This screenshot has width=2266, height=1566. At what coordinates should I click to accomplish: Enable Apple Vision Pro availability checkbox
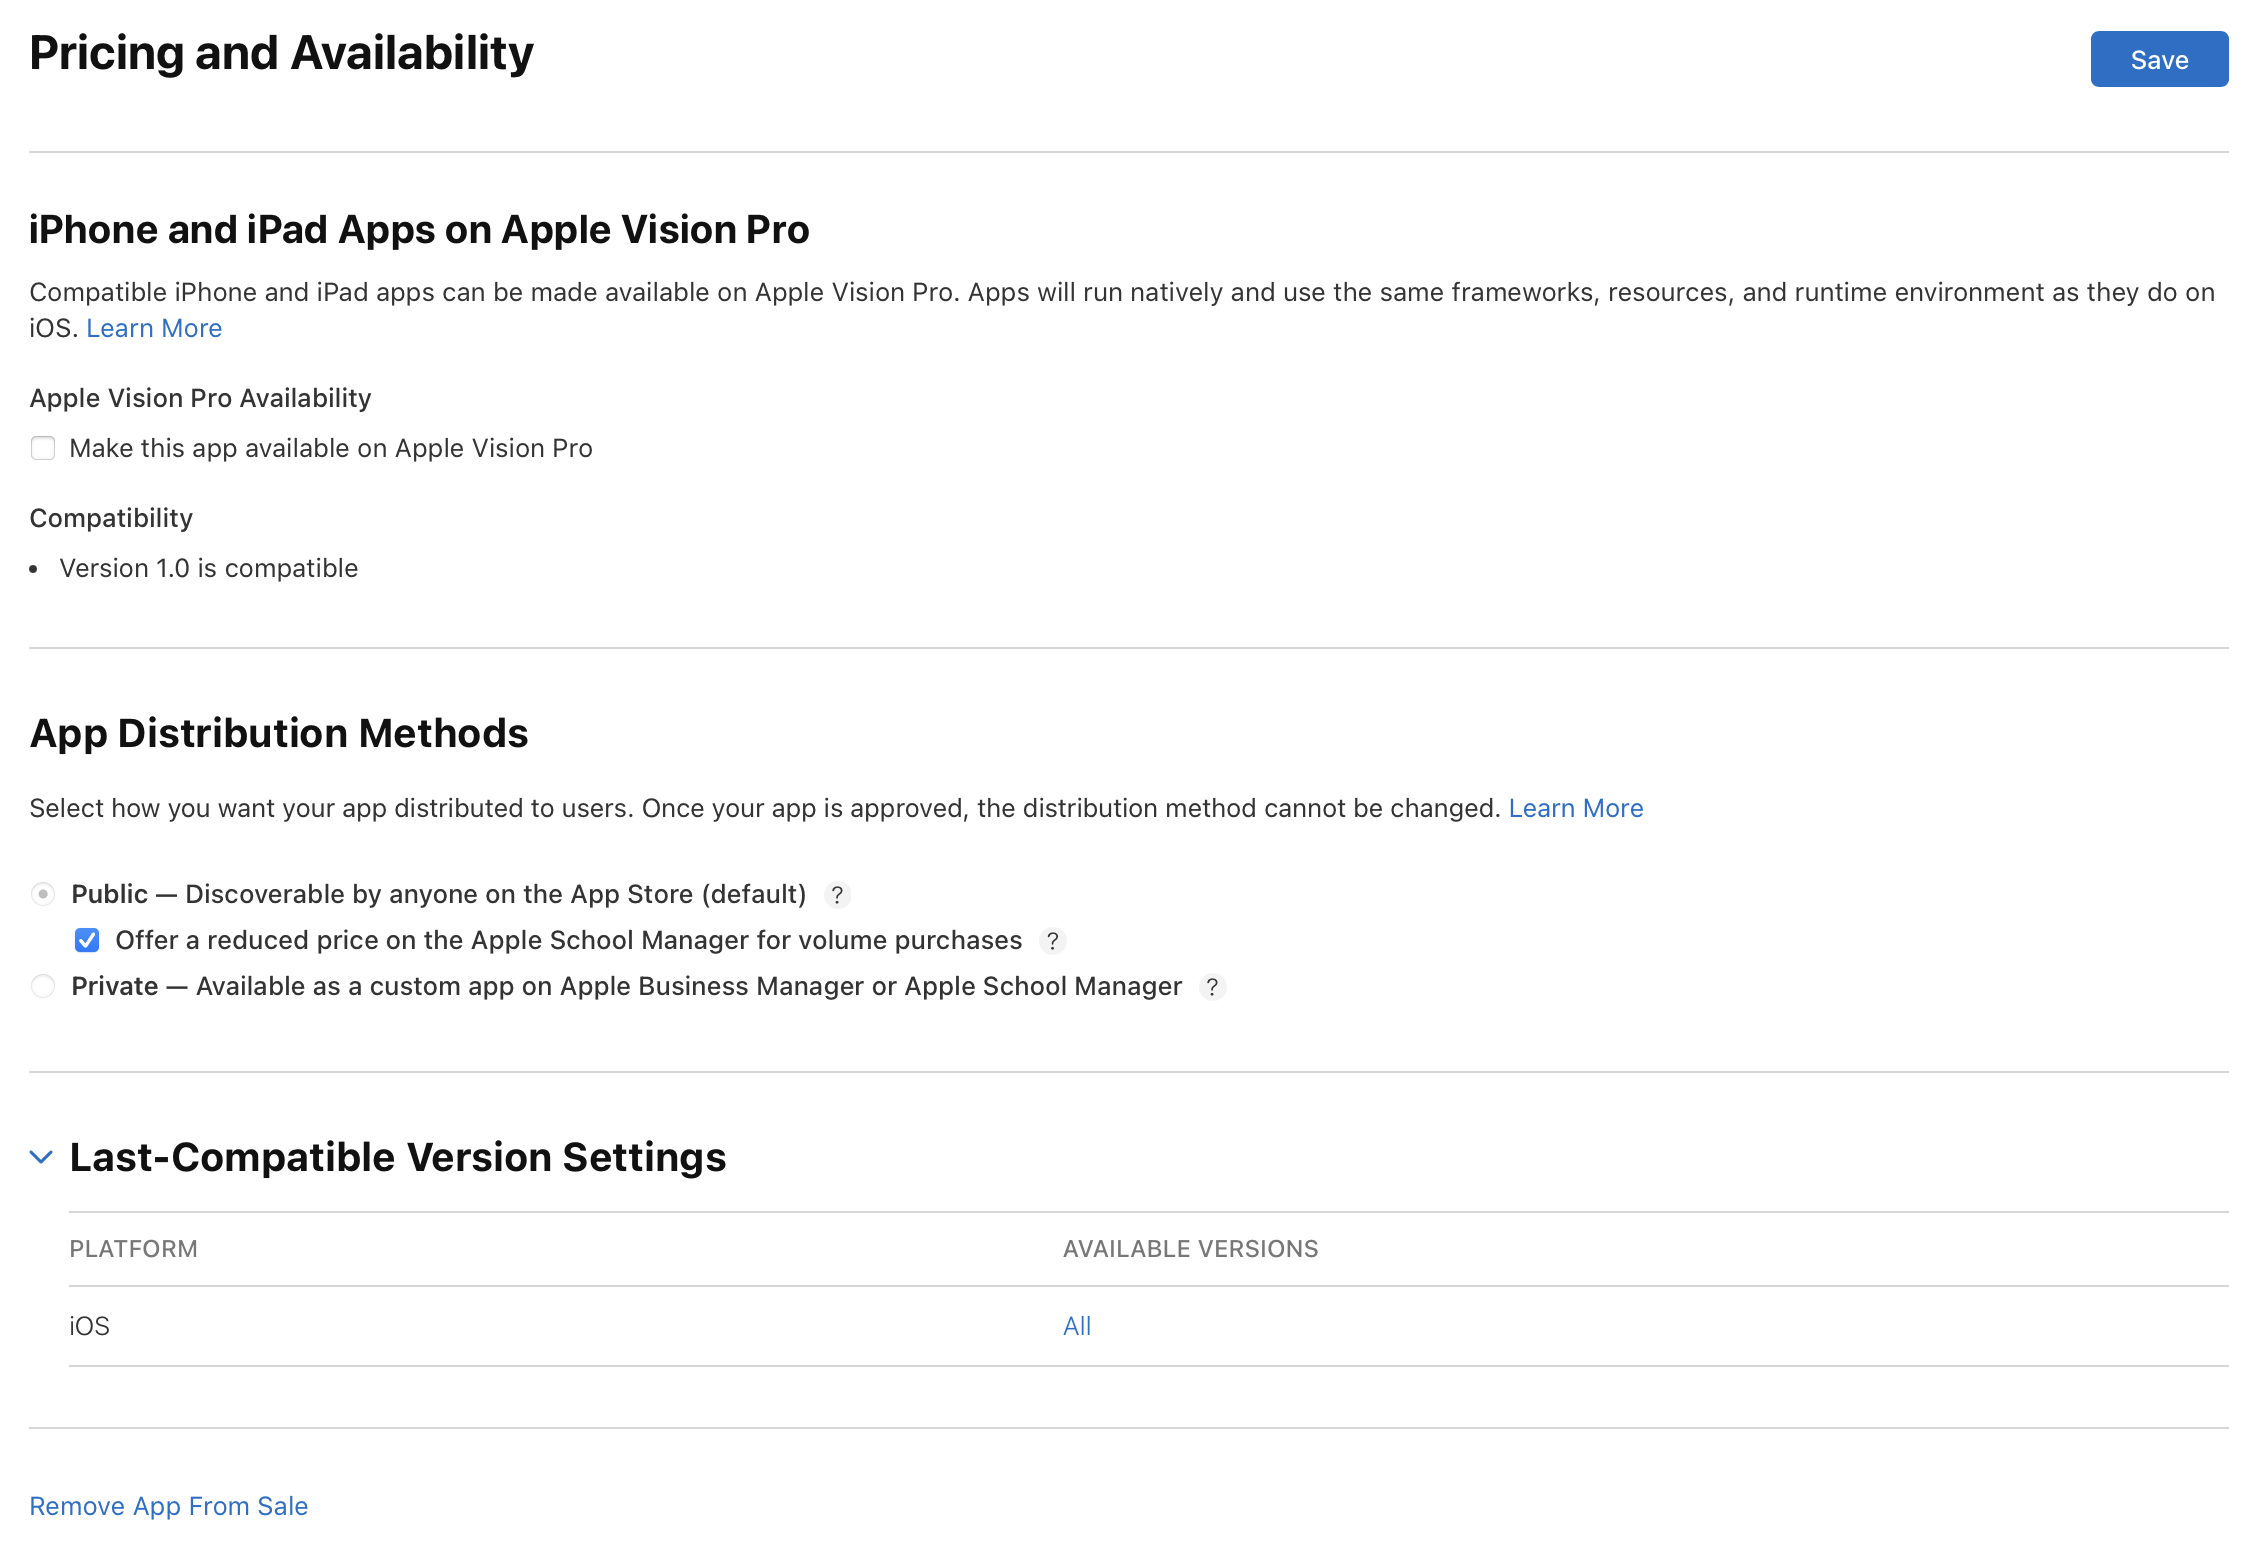tap(43, 448)
